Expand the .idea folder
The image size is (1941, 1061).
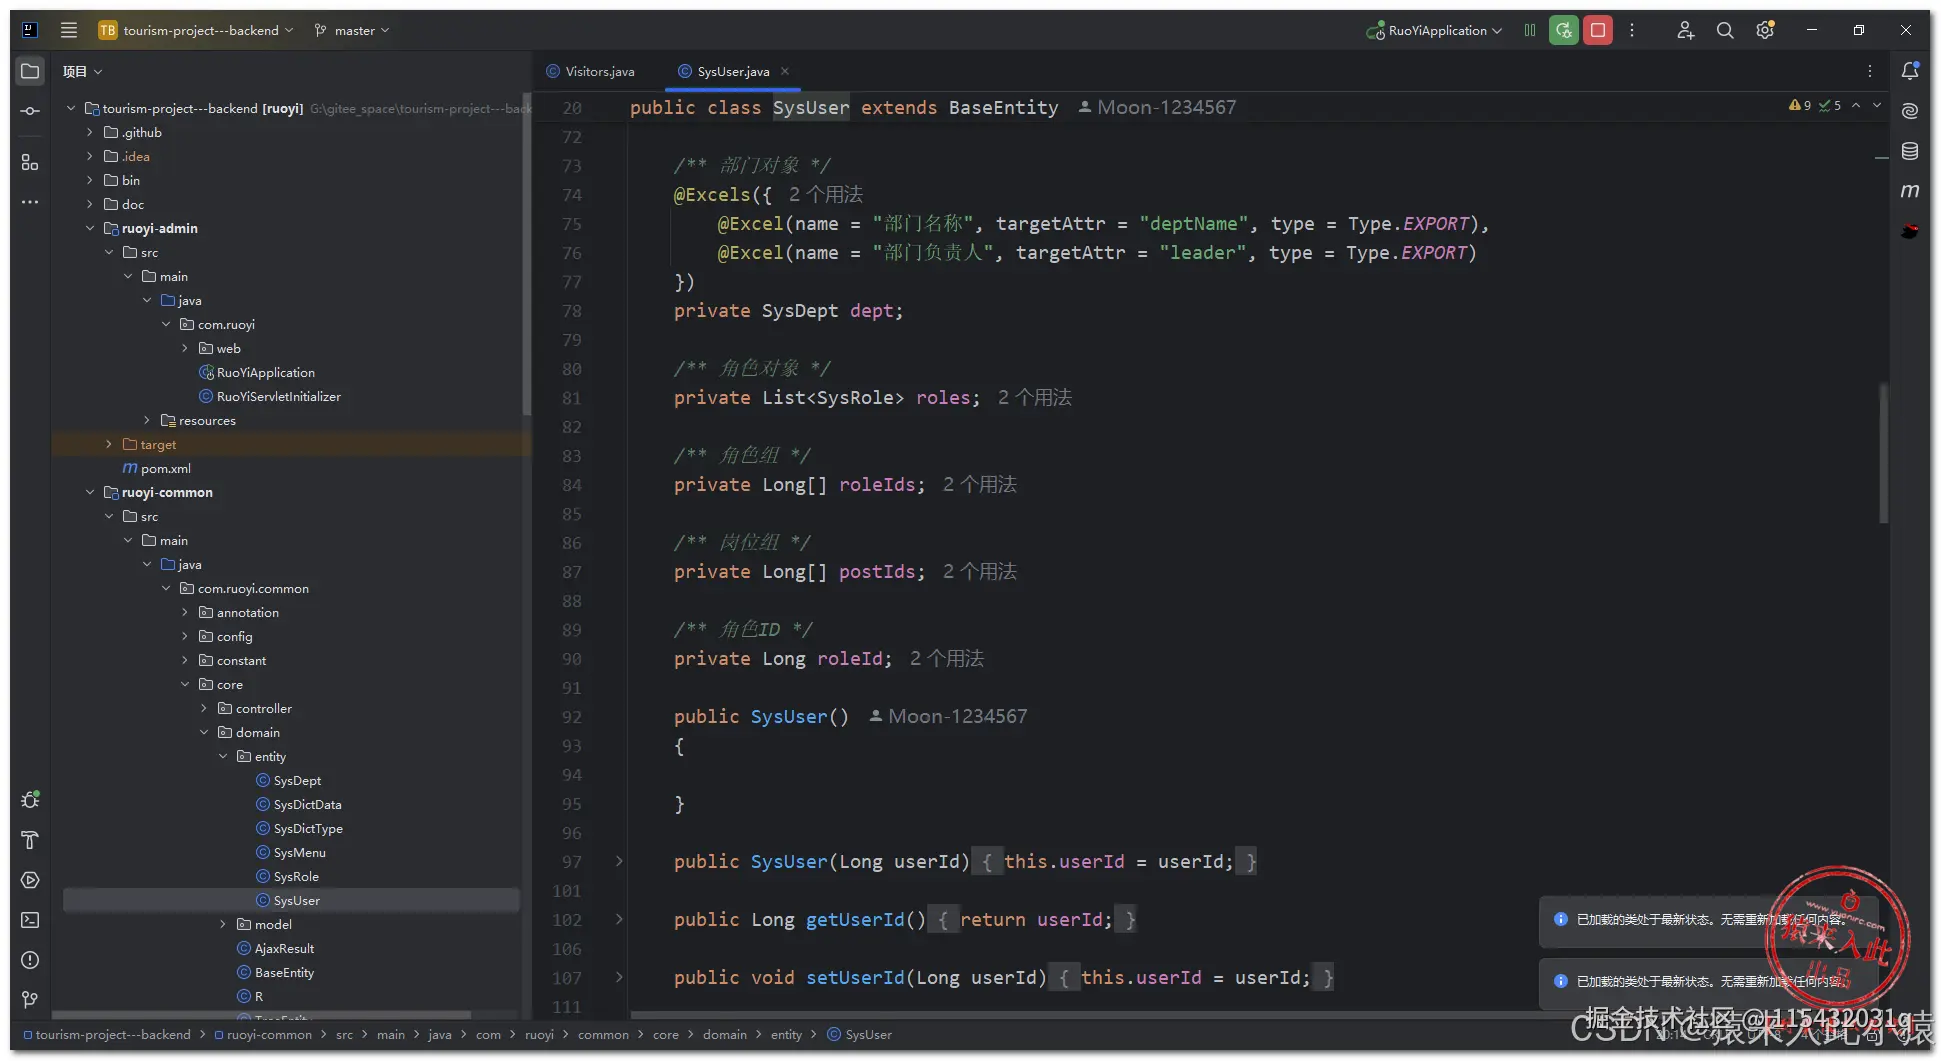coord(90,156)
